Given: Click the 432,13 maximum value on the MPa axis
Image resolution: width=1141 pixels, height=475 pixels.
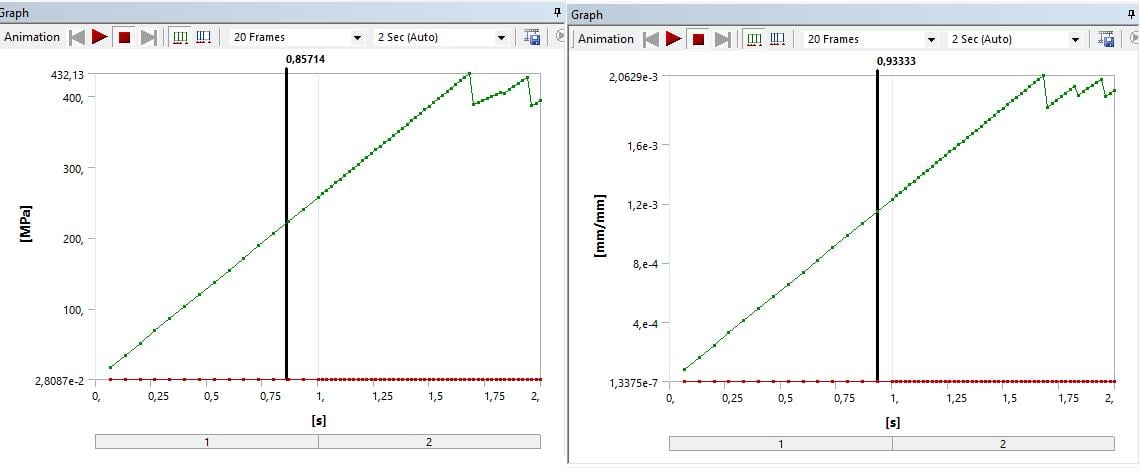Looking at the screenshot, I should [68, 73].
